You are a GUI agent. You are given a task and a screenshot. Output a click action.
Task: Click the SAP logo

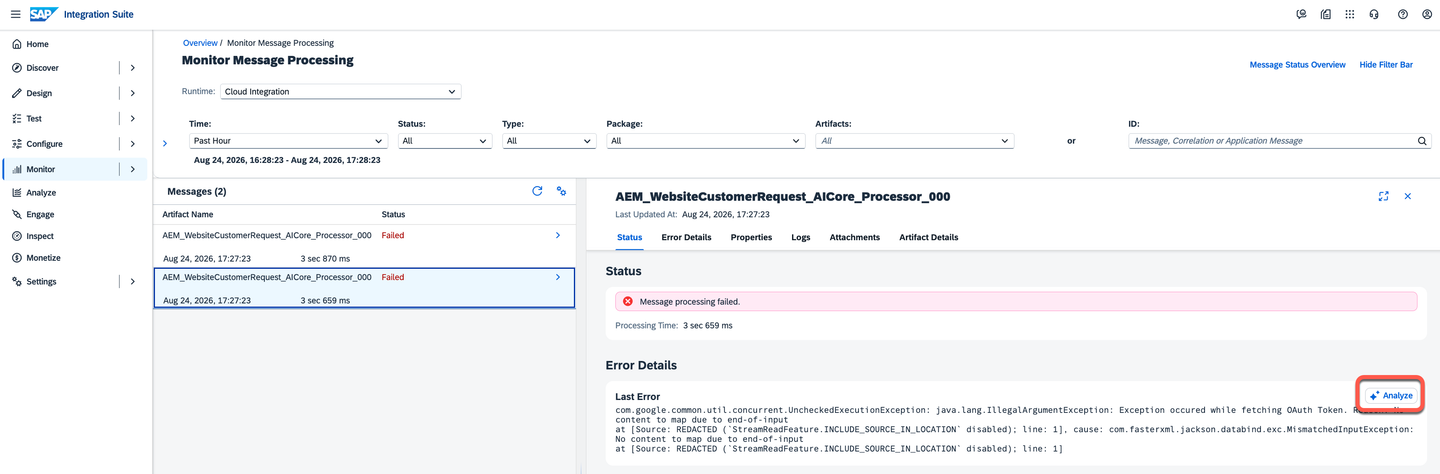coord(43,14)
